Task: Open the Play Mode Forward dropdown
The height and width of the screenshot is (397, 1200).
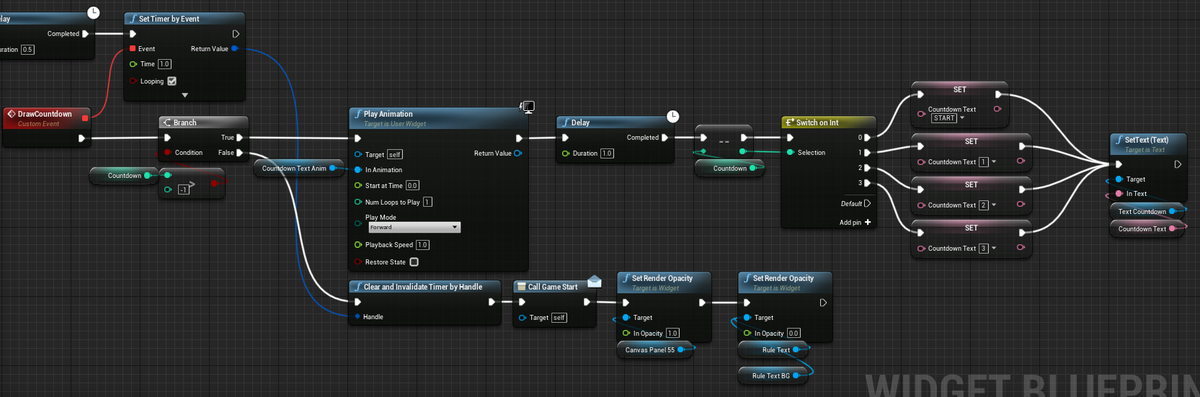Action: [413, 227]
